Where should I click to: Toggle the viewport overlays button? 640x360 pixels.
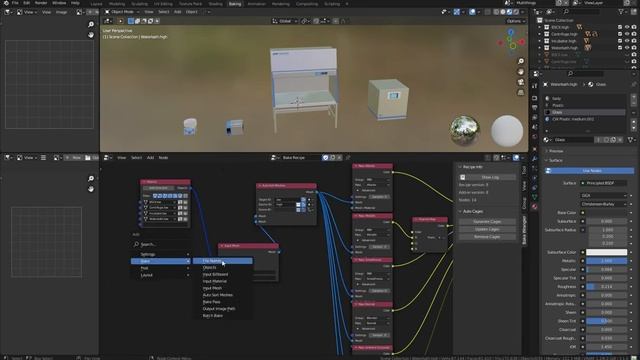pyautogui.click(x=472, y=12)
